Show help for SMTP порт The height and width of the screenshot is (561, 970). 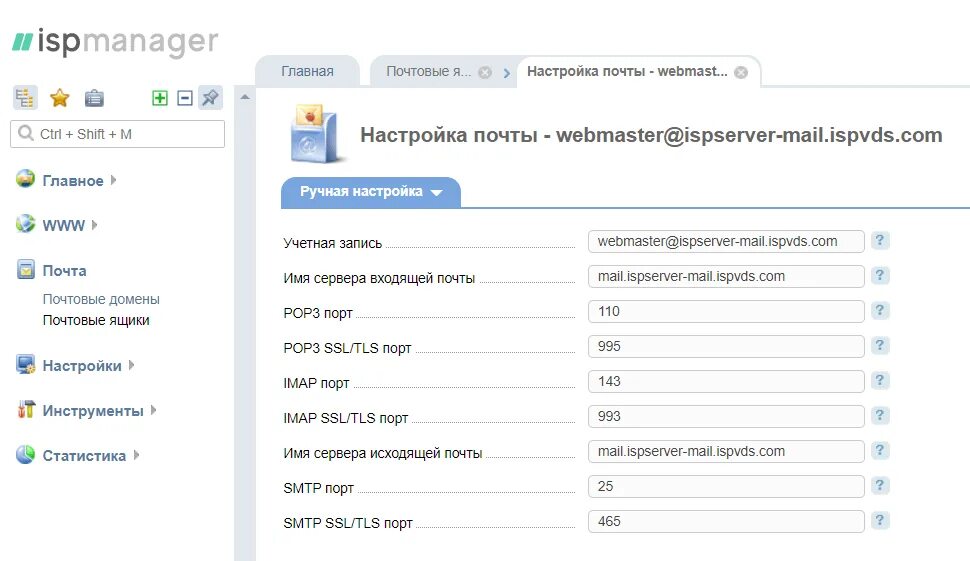(x=880, y=485)
